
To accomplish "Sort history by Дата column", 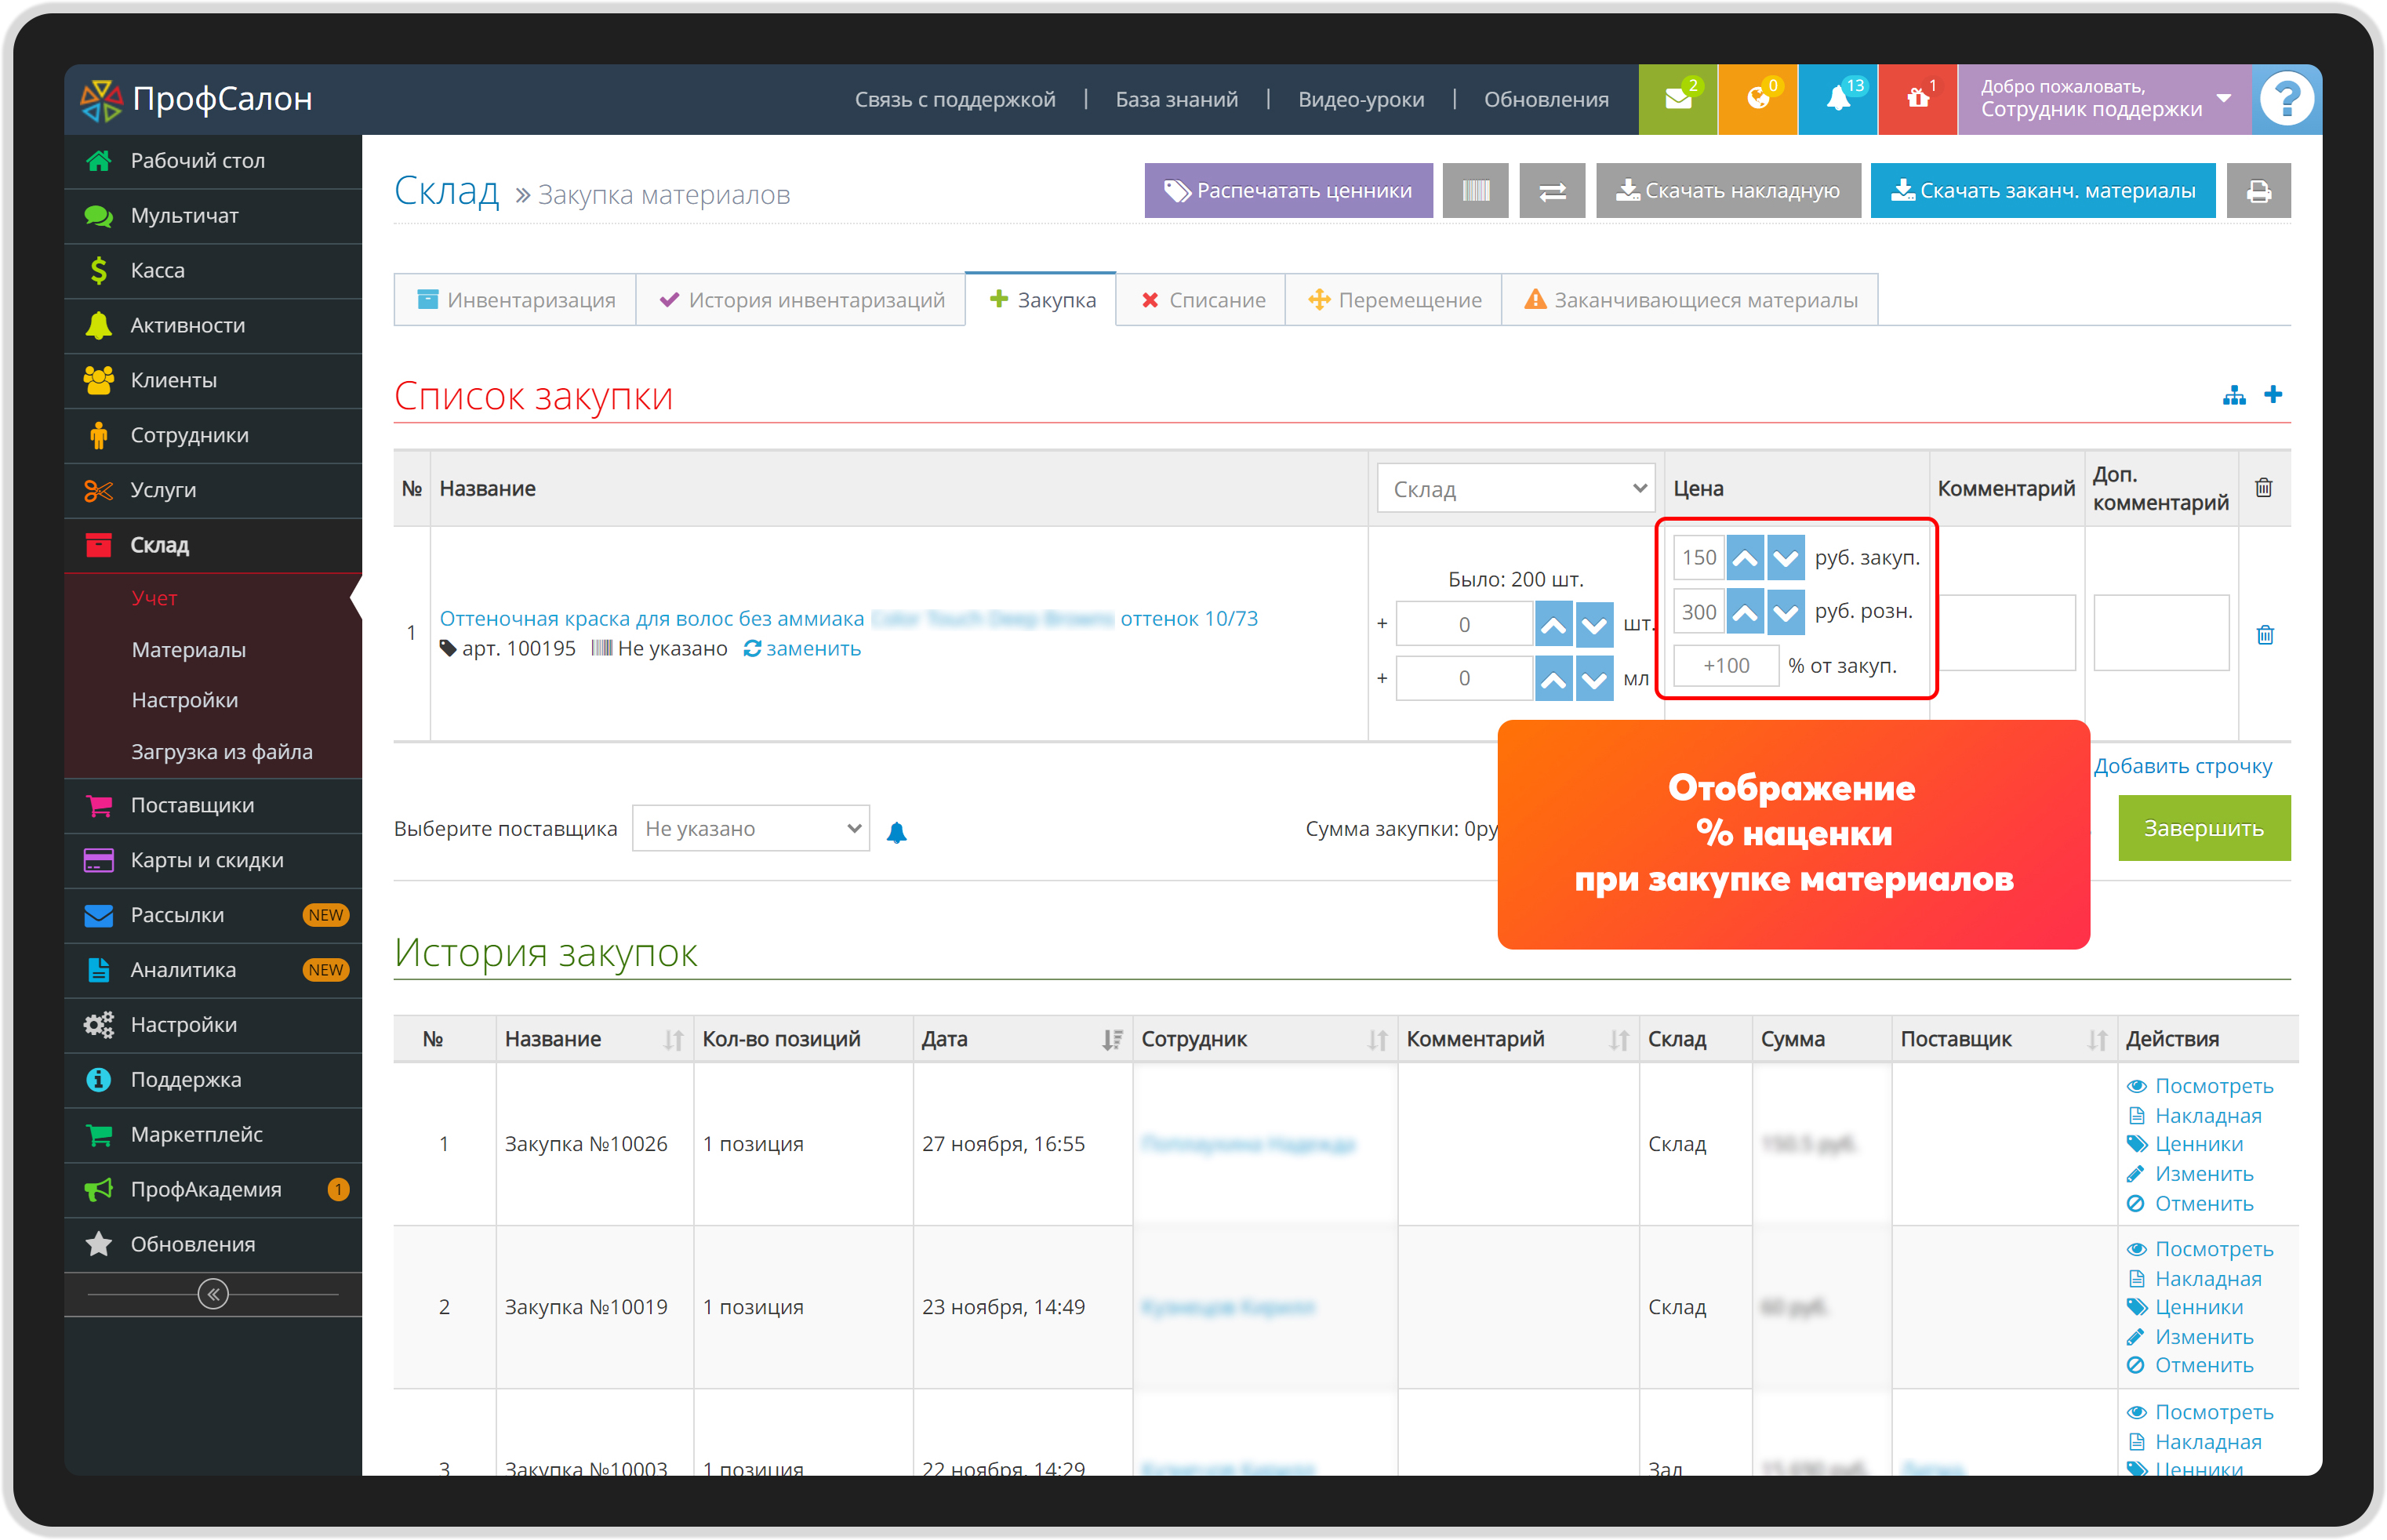I will 1112,1040.
